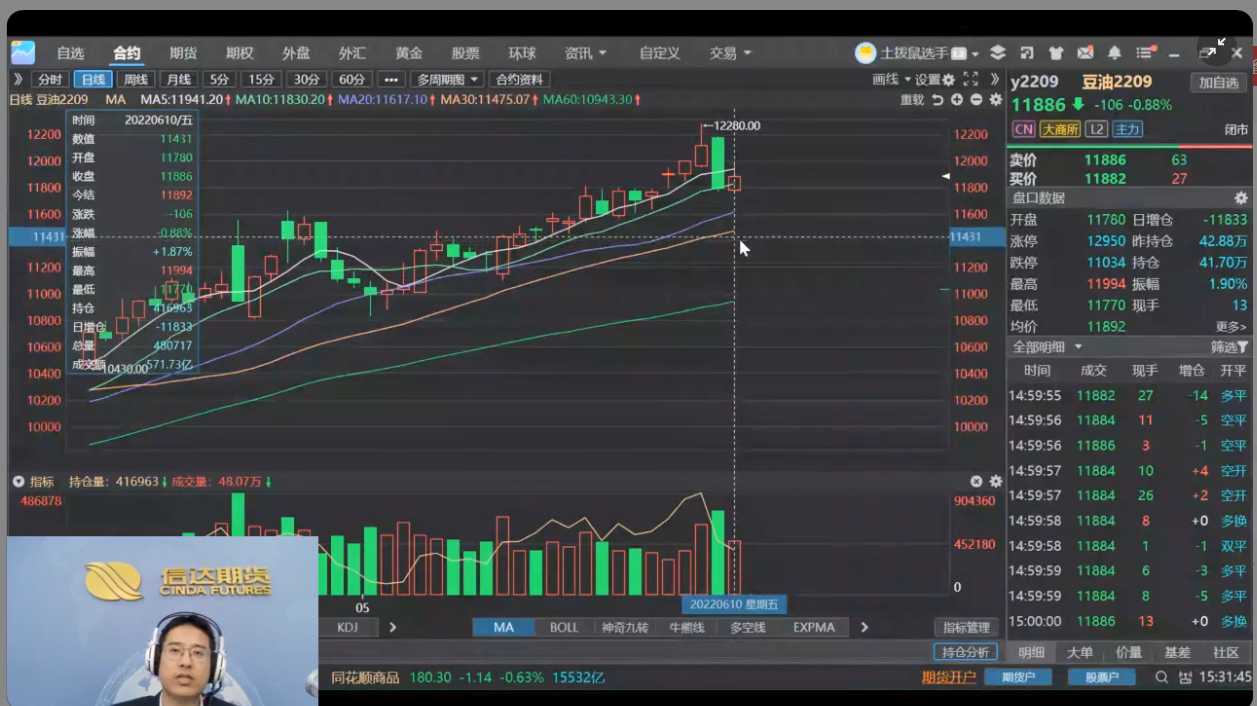Click the undo arrow next to 重载

point(937,100)
